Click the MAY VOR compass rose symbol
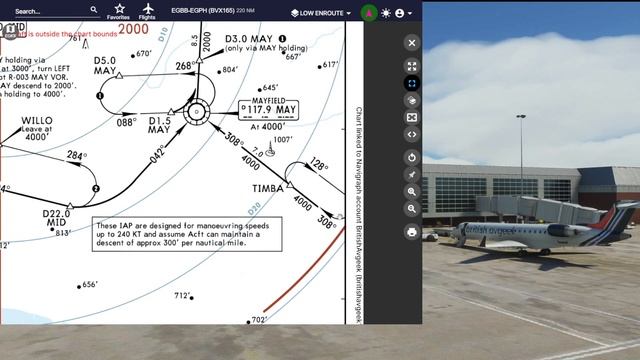Image resolution: width=640 pixels, height=360 pixels. [197, 112]
